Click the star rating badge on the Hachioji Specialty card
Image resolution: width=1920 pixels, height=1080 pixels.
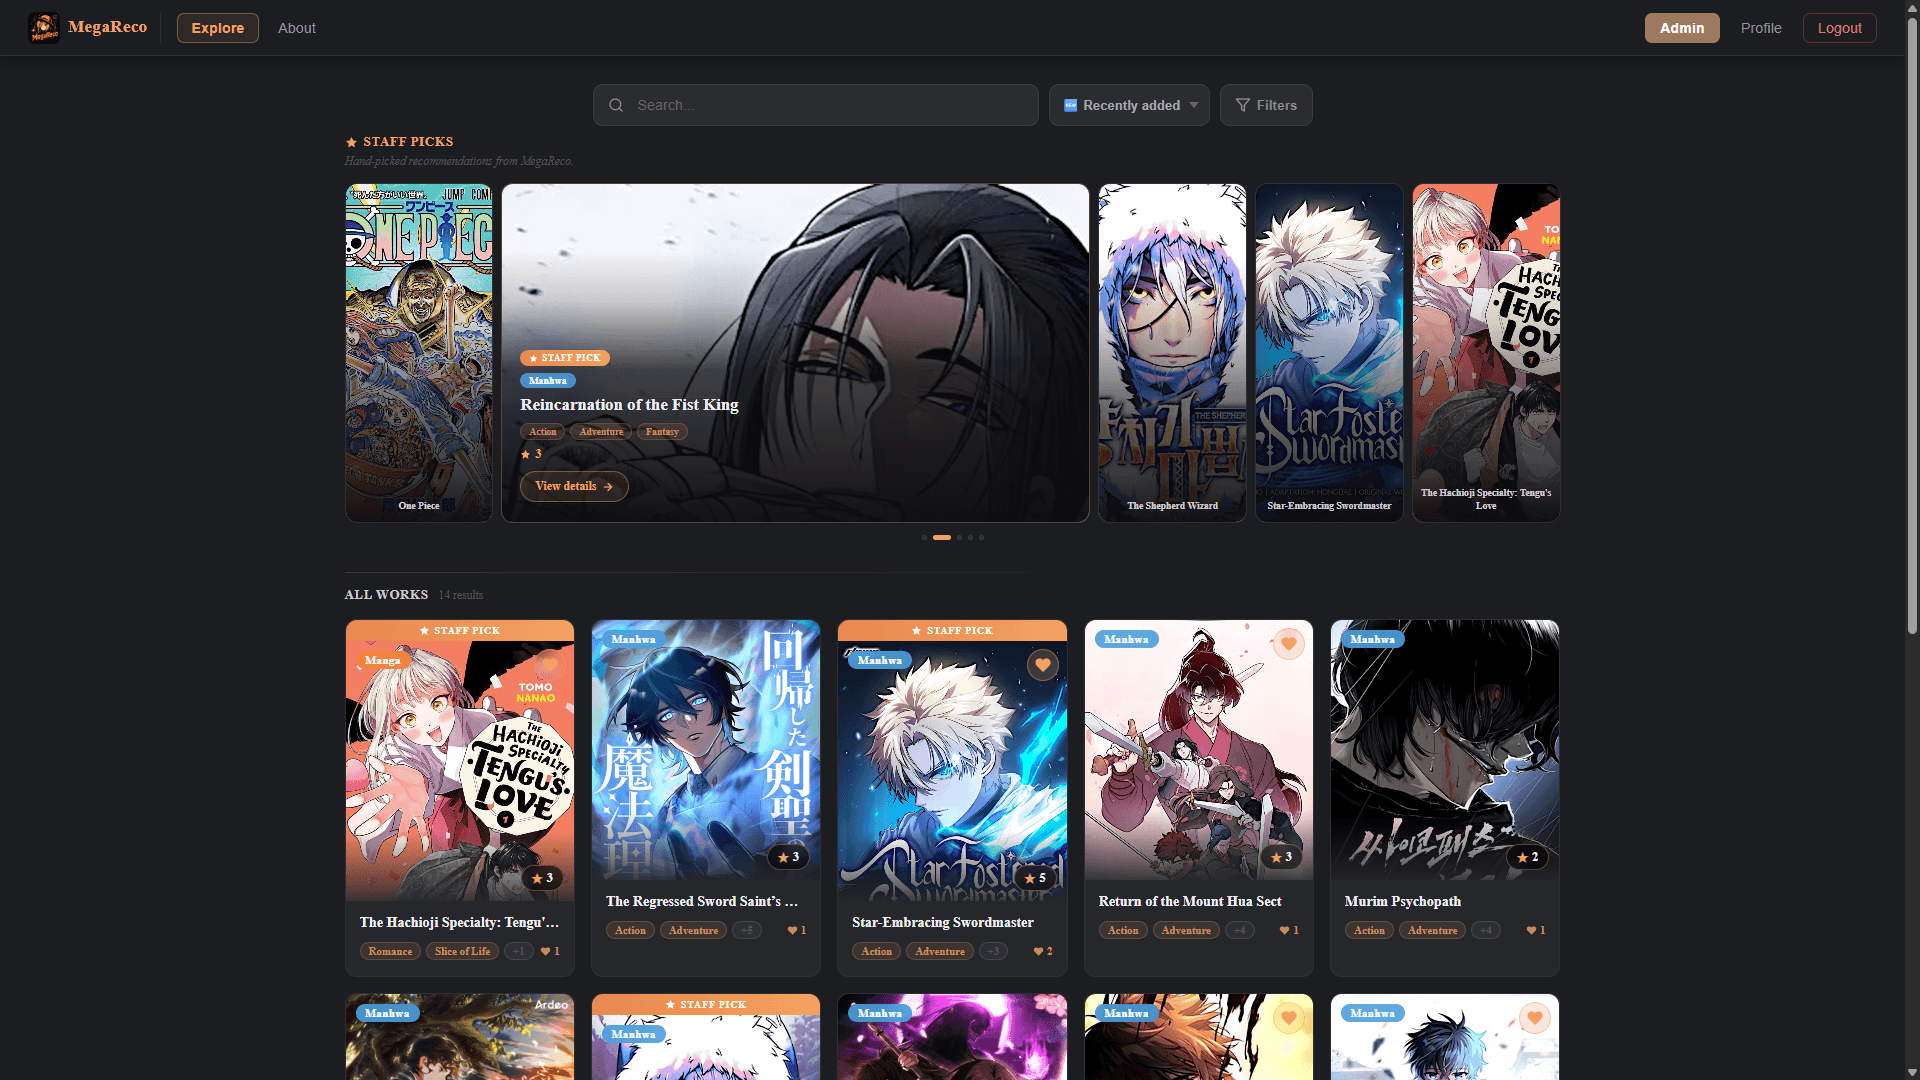pyautogui.click(x=542, y=878)
